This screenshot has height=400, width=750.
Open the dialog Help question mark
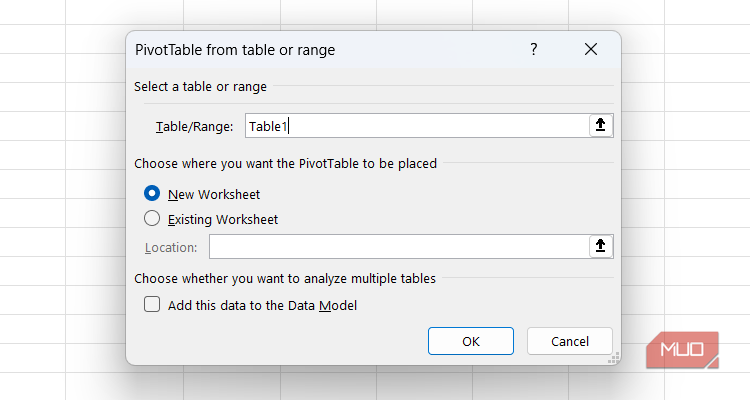point(534,49)
